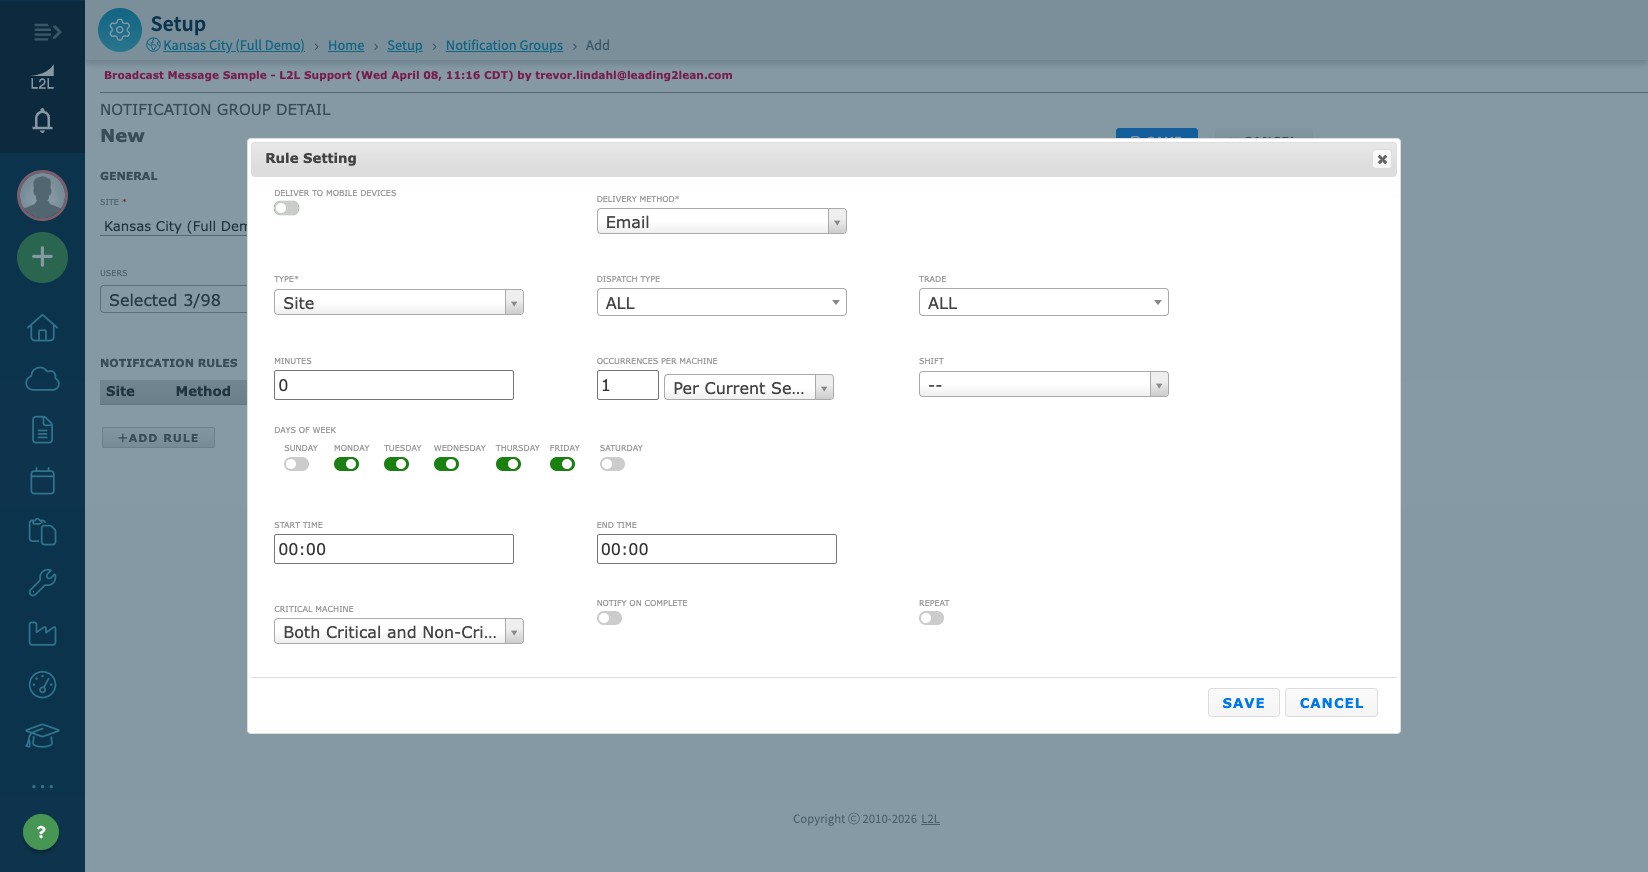
Task: Click the Occurrences Per Machine number field
Action: click(628, 385)
